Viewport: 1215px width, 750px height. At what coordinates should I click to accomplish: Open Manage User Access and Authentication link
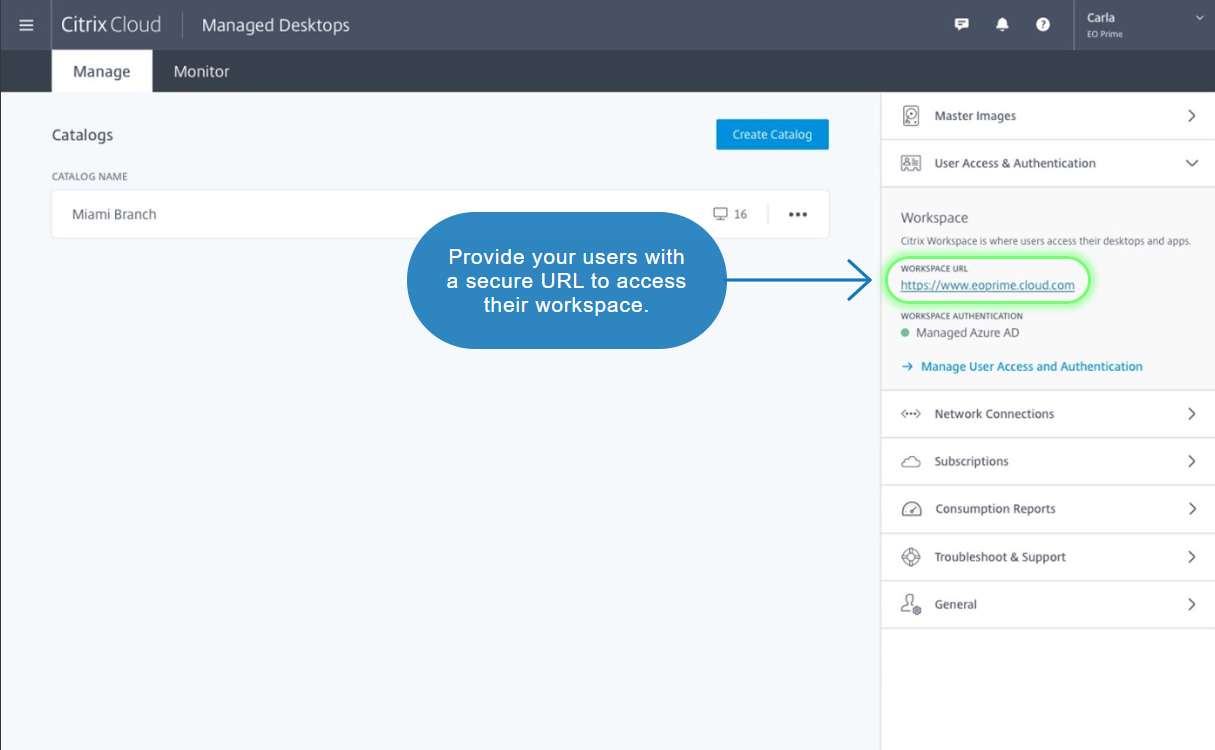1031,367
